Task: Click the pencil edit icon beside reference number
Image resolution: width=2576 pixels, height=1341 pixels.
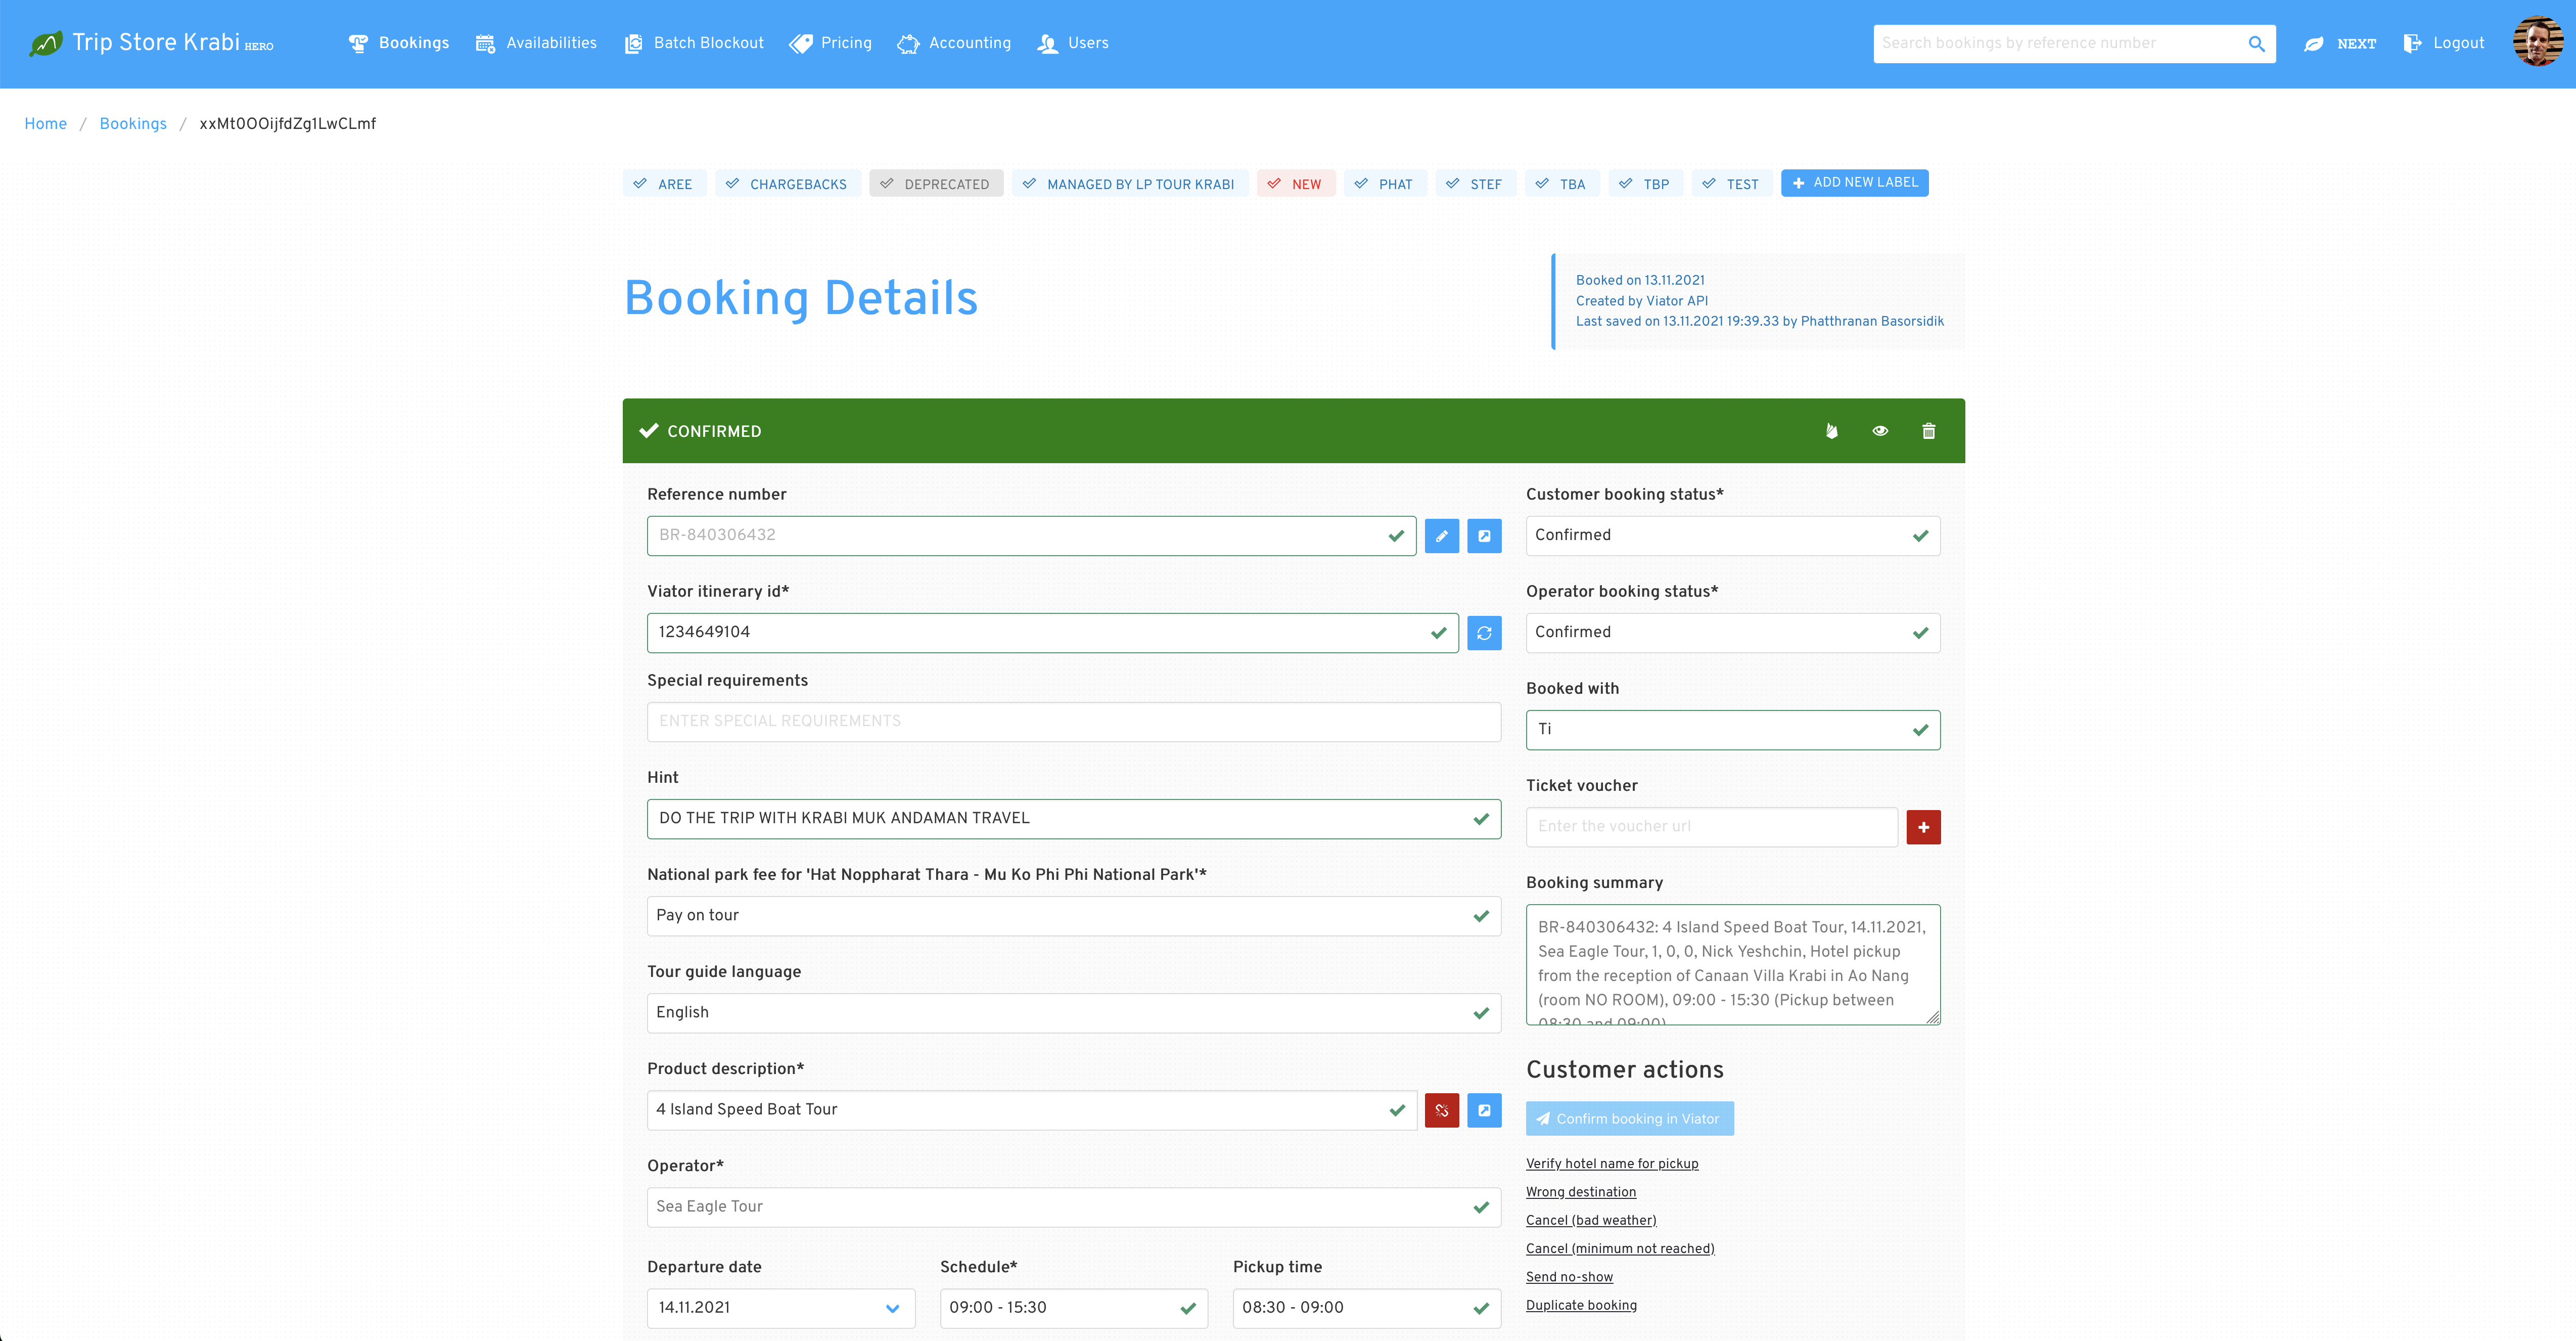Action: click(1441, 536)
